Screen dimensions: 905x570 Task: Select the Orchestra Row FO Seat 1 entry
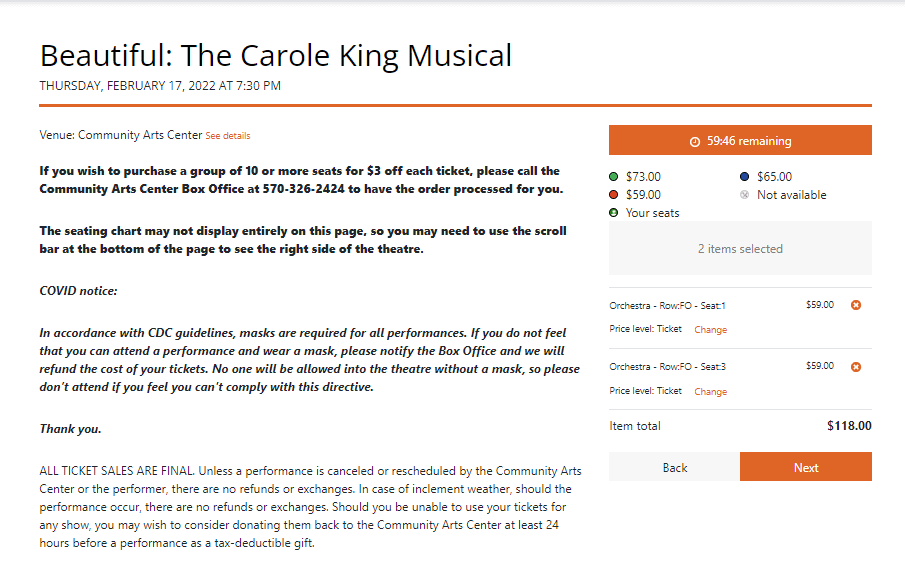tap(667, 306)
